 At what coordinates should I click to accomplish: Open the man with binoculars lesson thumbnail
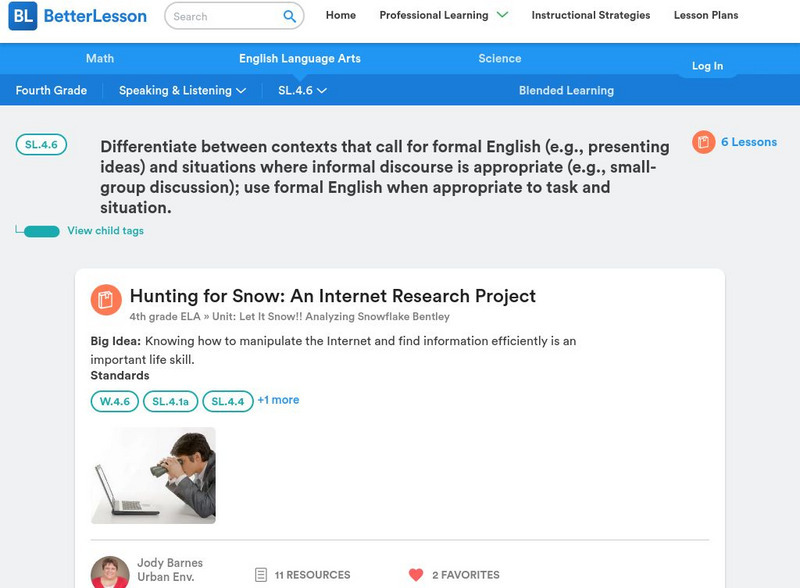[153, 476]
